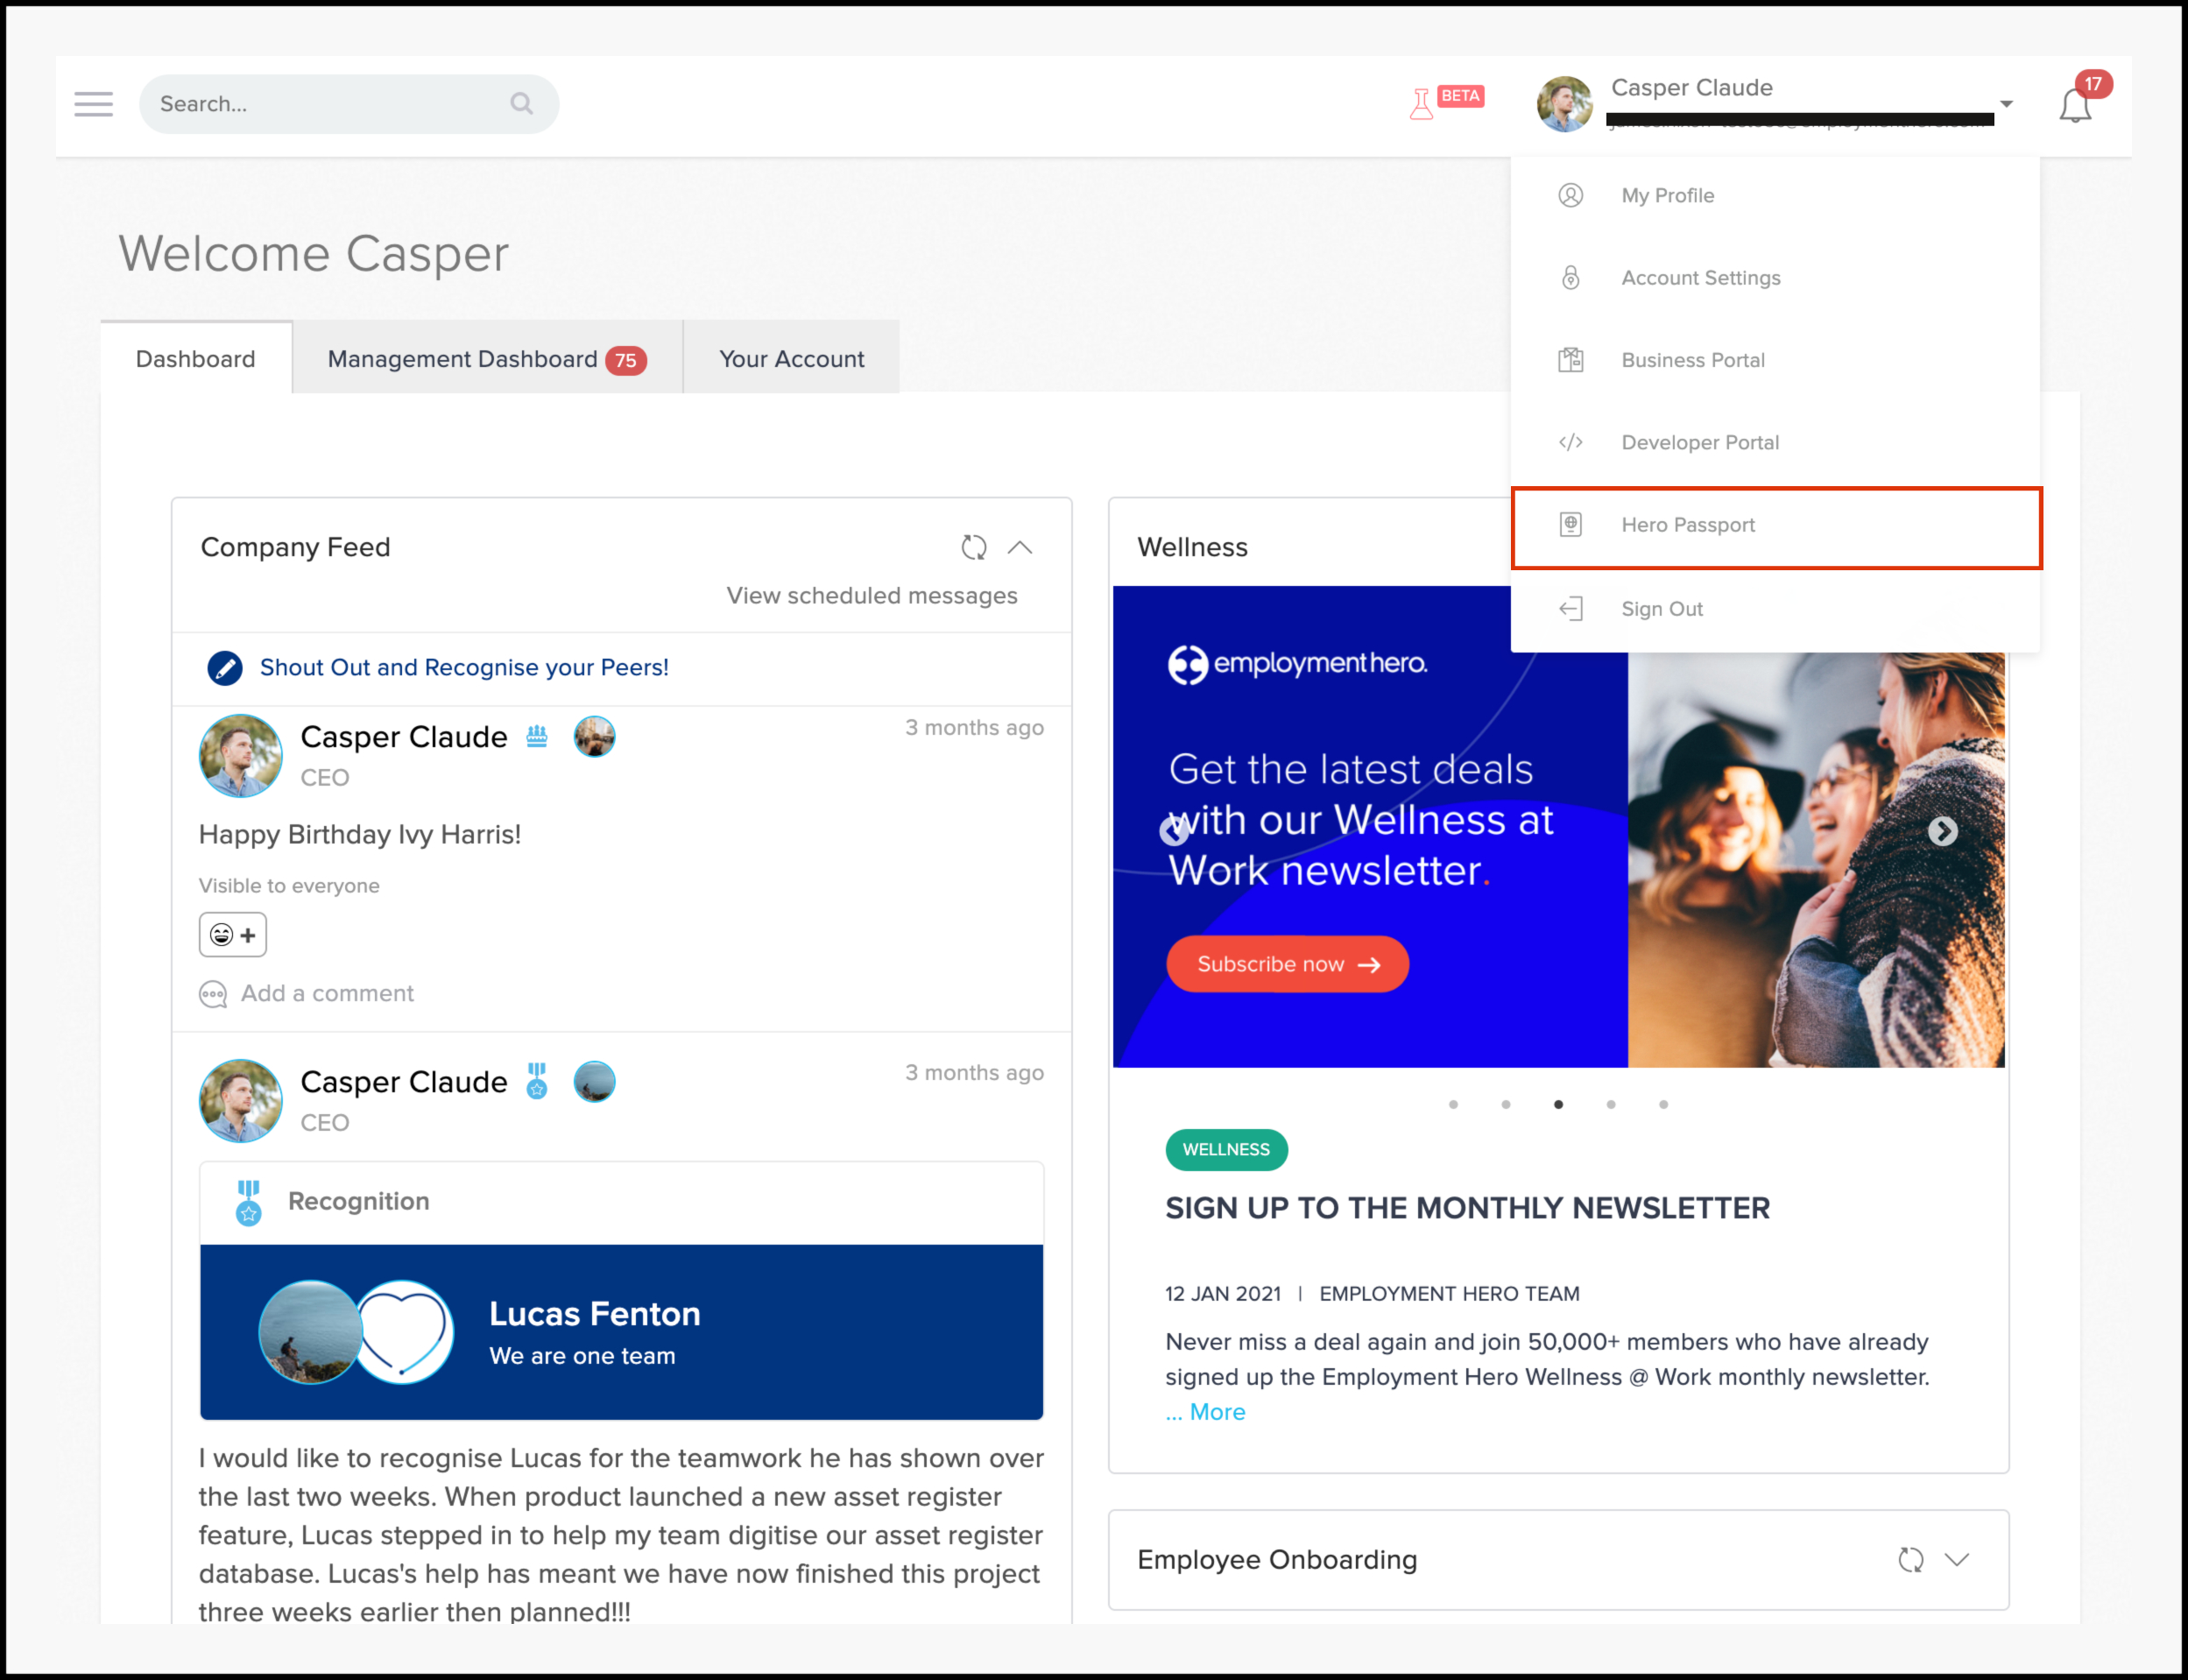Select the fourth carousel dot indicator

pos(1611,1105)
